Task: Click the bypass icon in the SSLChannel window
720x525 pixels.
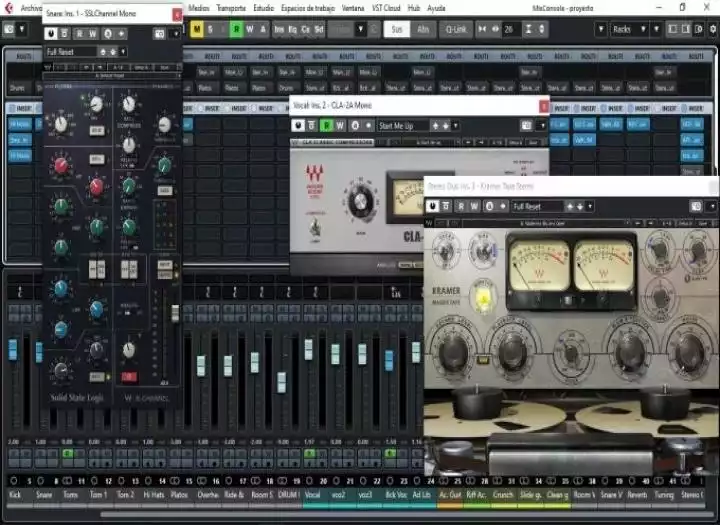Action: [64, 34]
